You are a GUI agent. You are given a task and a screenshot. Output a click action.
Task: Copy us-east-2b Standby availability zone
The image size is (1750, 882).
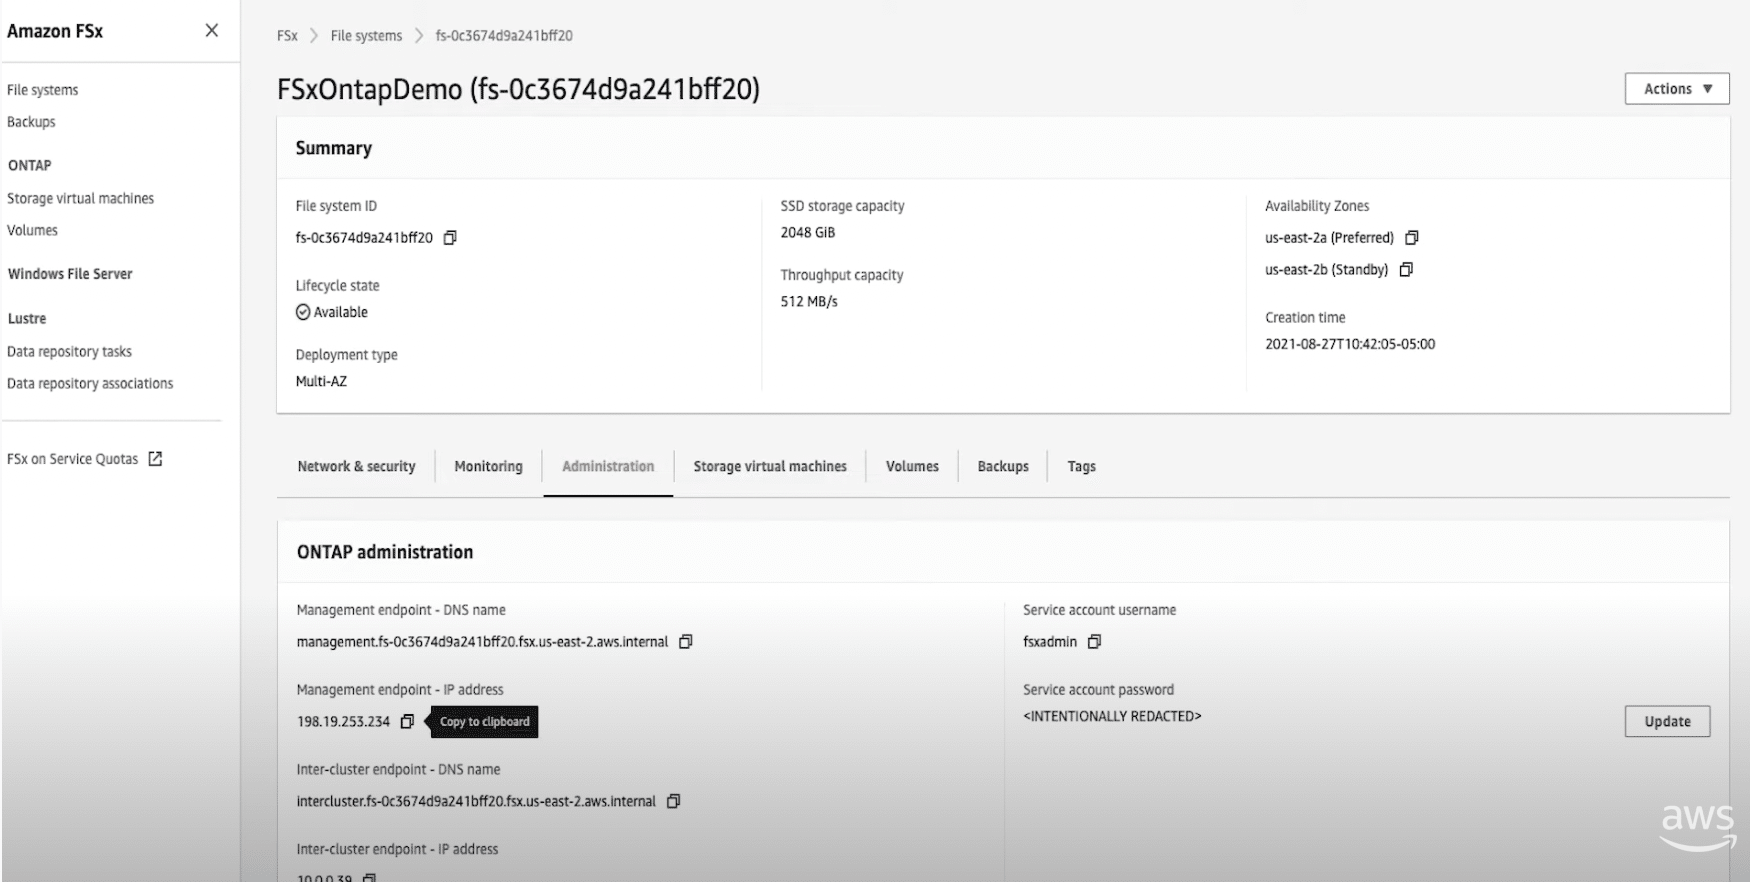pos(1406,270)
